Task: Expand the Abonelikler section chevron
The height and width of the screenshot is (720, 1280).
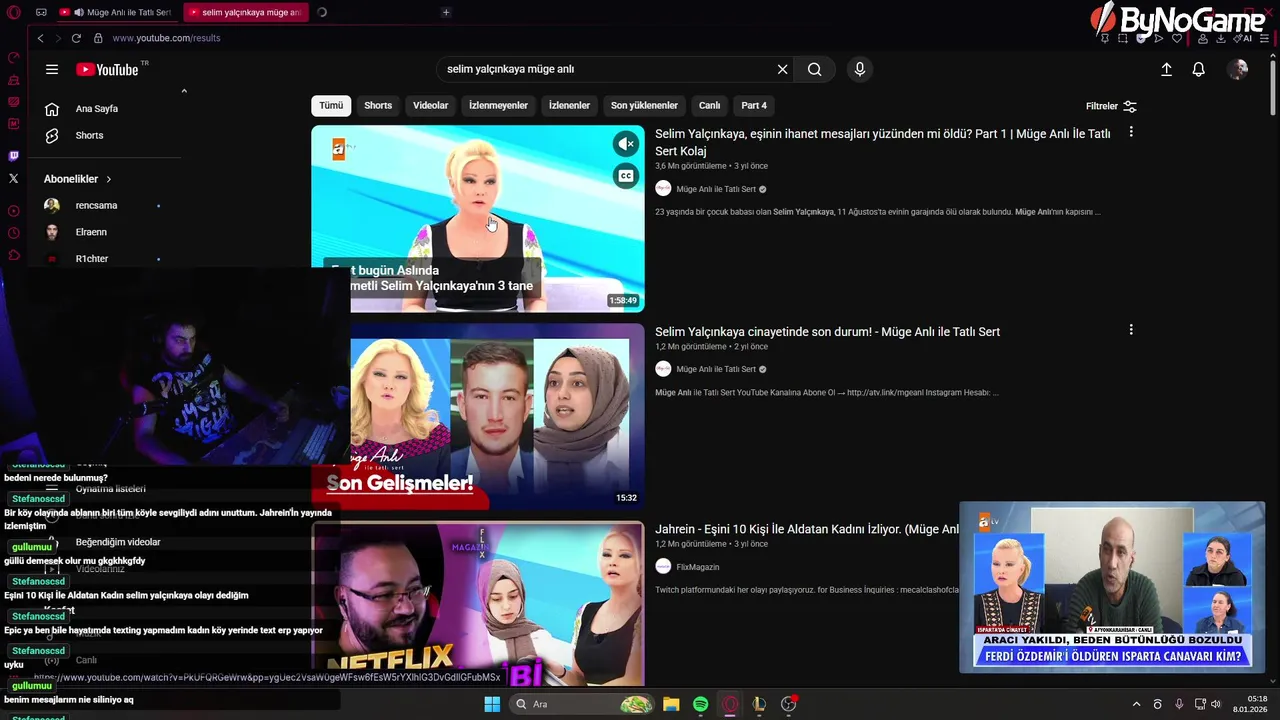Action: point(108,179)
